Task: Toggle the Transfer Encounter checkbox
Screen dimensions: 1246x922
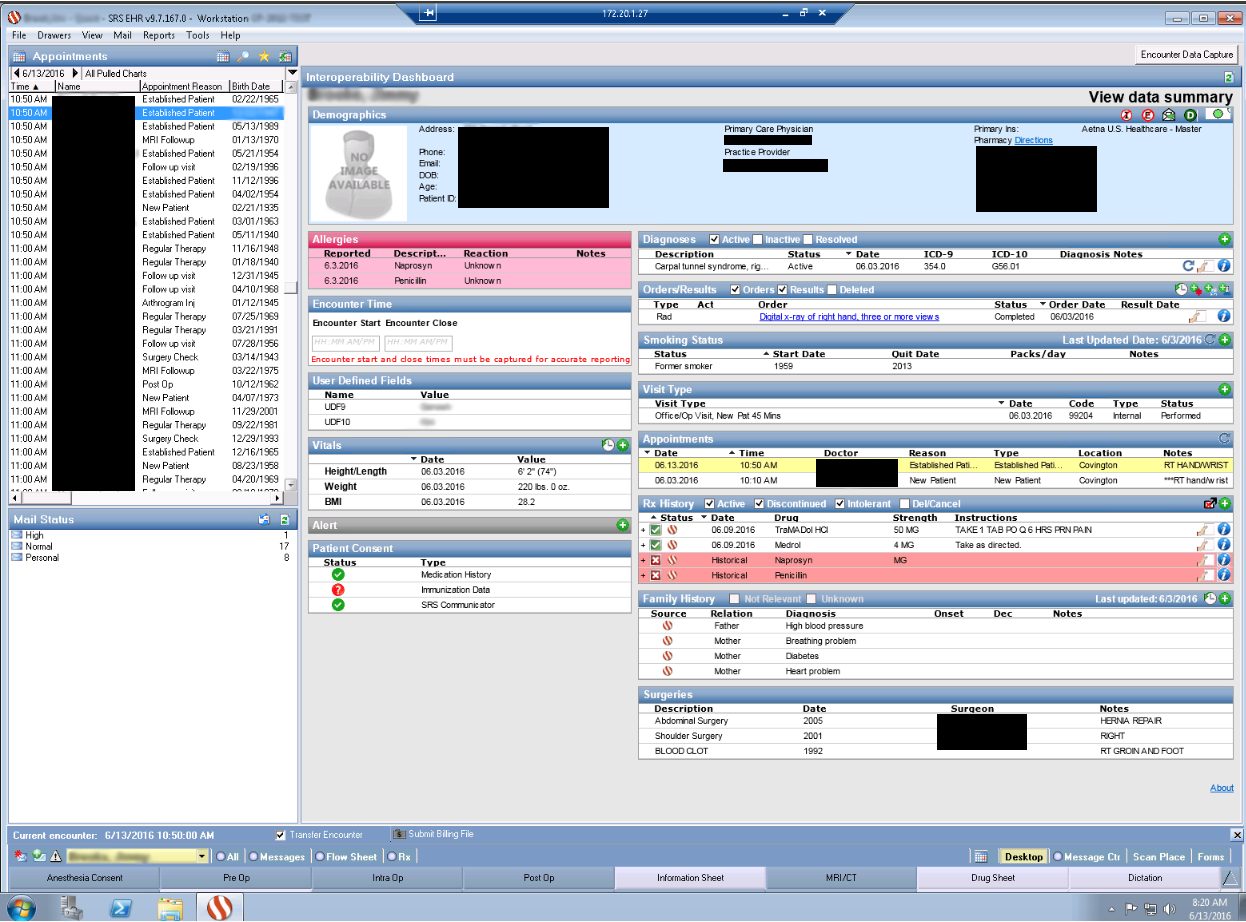Action: tap(280, 834)
